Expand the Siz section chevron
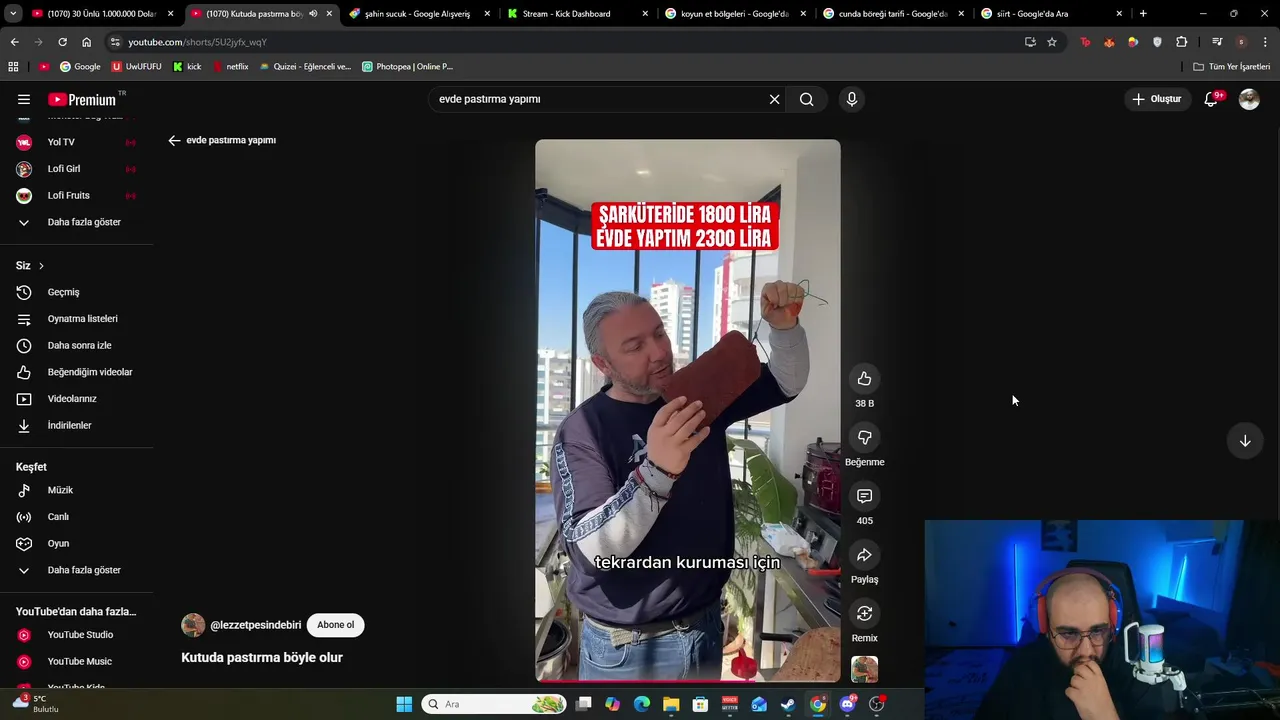 tap(41, 266)
